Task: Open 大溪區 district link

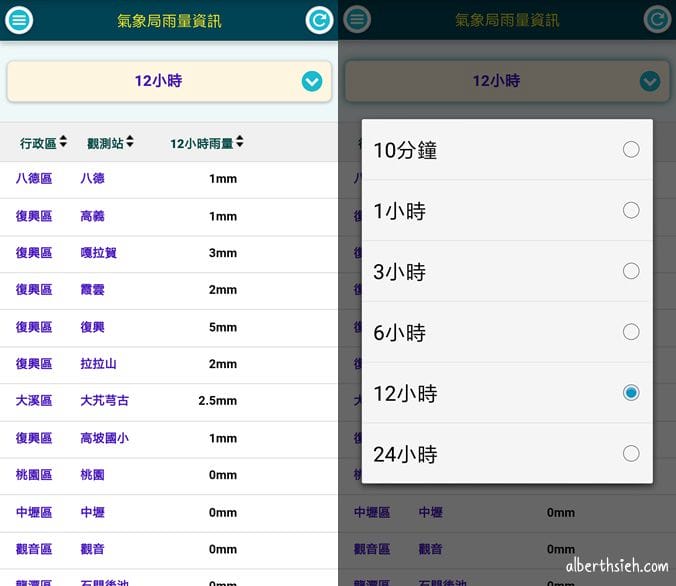Action: coord(34,401)
